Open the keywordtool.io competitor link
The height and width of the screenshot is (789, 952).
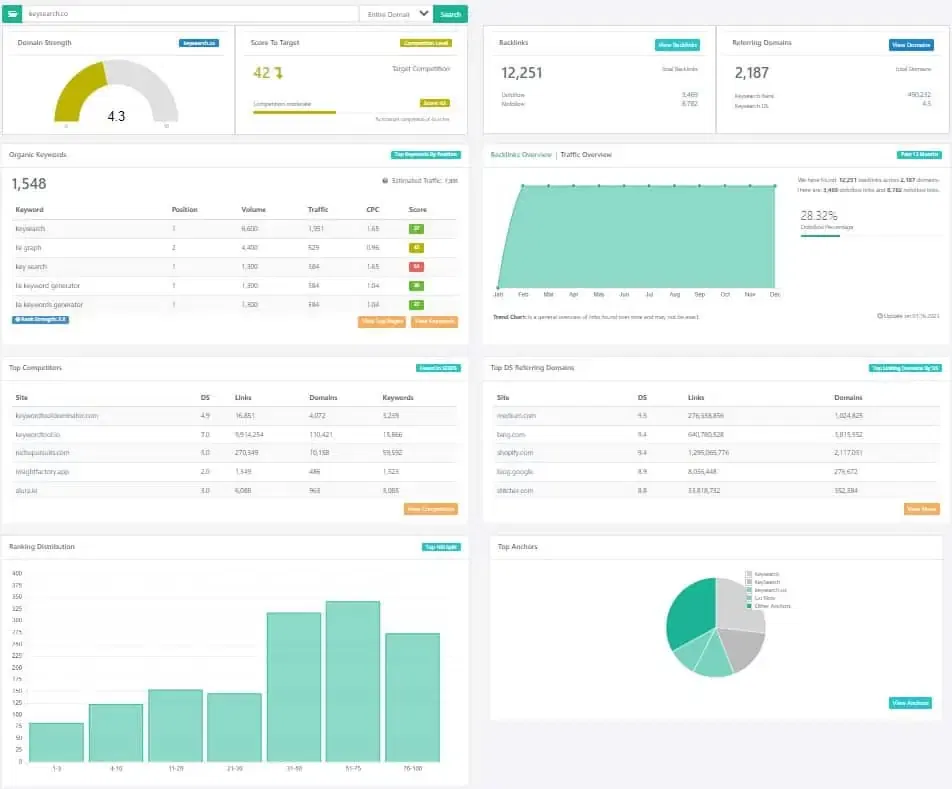36,434
